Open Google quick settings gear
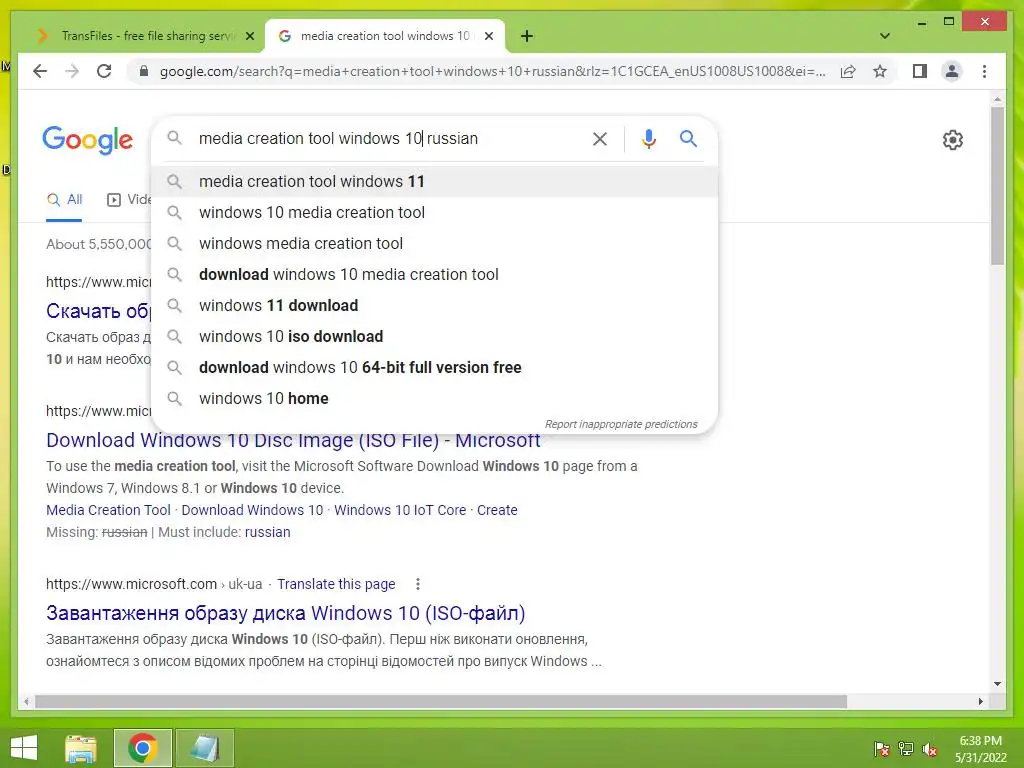The image size is (1024, 768). click(x=952, y=140)
